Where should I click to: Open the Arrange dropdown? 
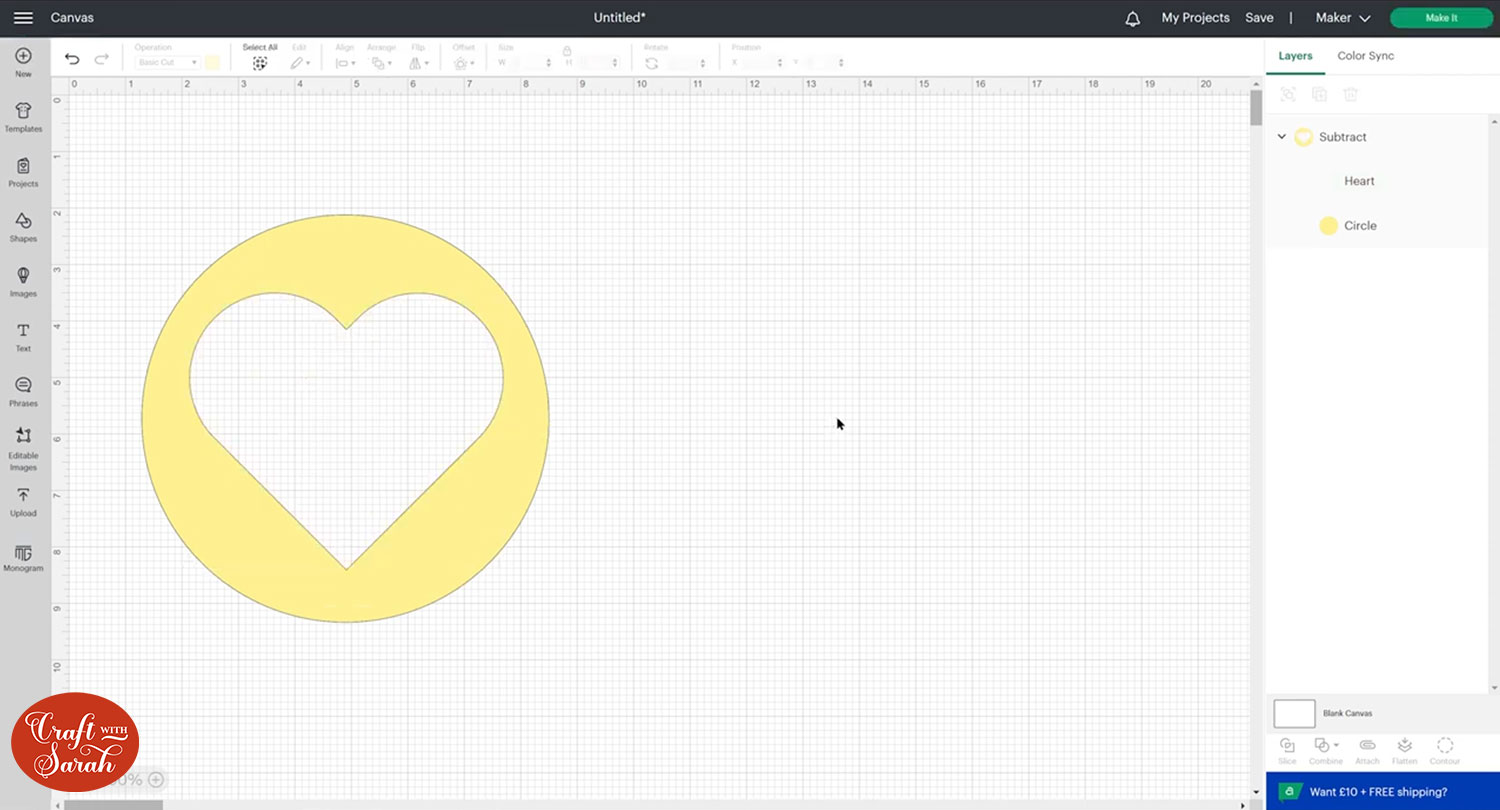tap(381, 63)
